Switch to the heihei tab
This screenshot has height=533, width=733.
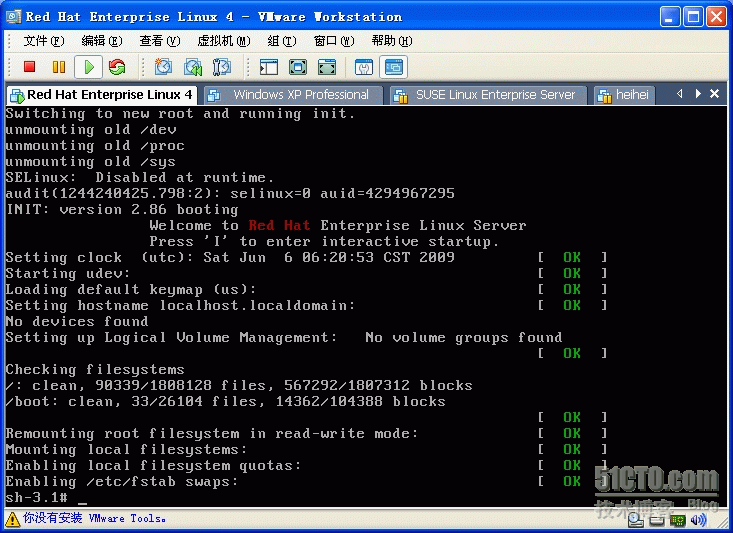pos(625,95)
